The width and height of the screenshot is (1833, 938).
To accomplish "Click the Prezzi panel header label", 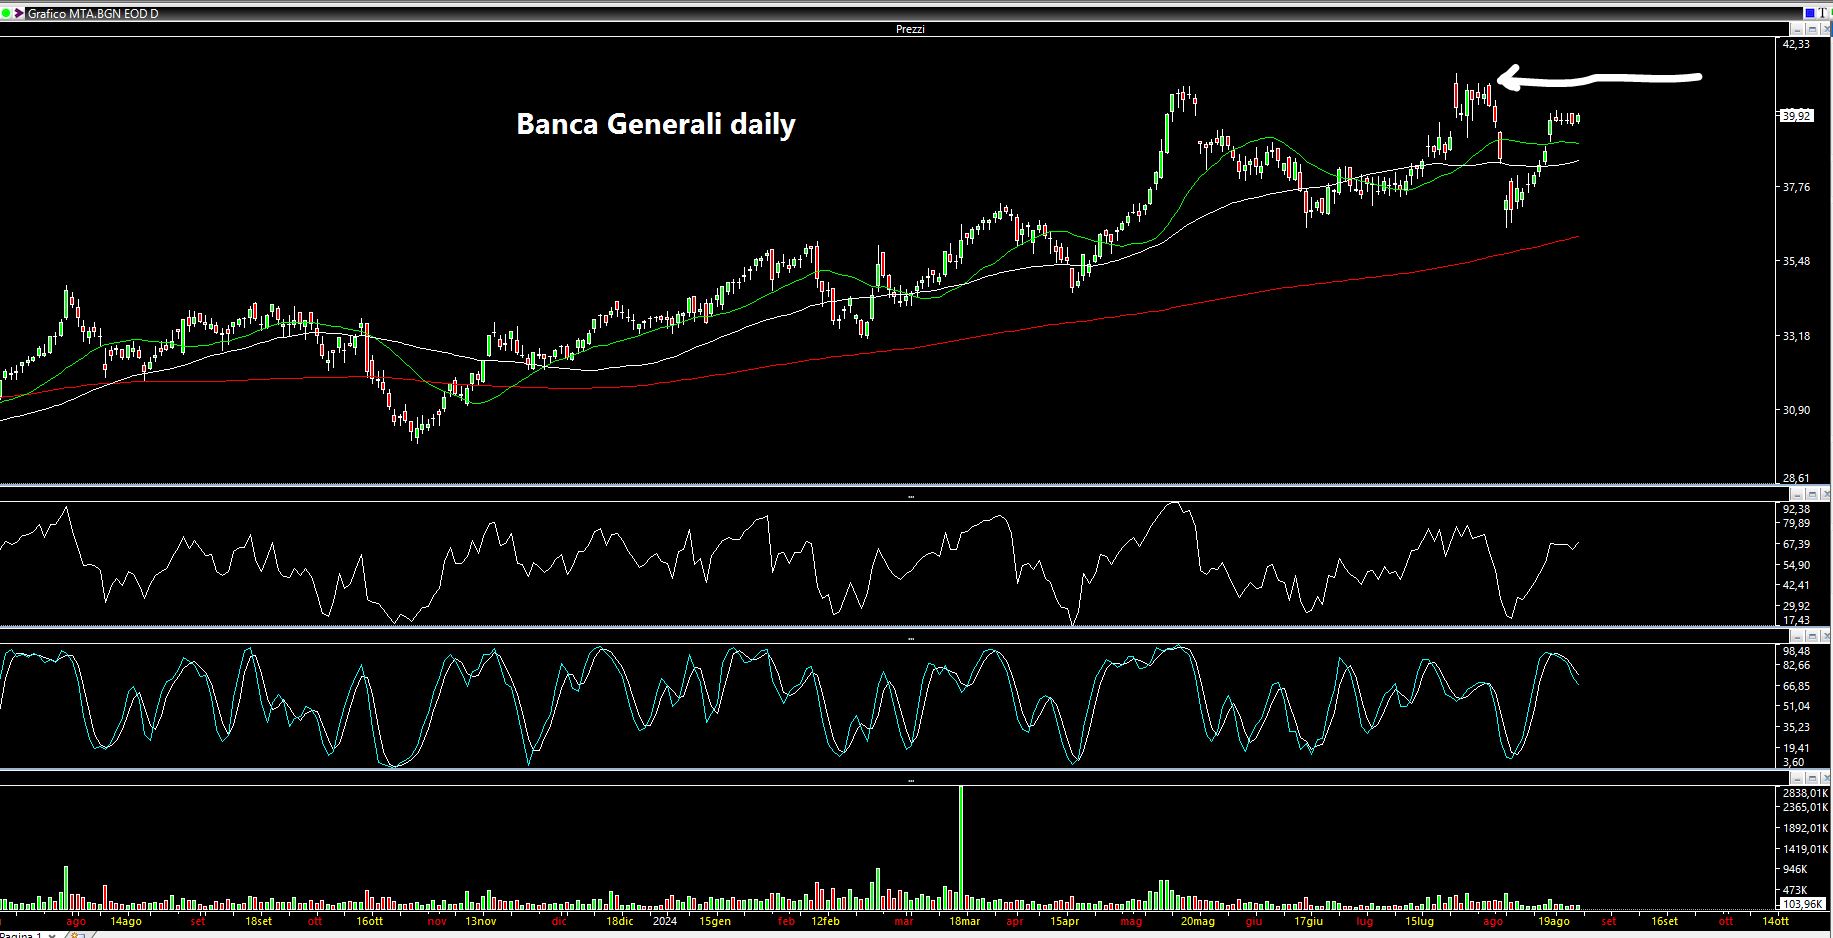I will tap(910, 29).
